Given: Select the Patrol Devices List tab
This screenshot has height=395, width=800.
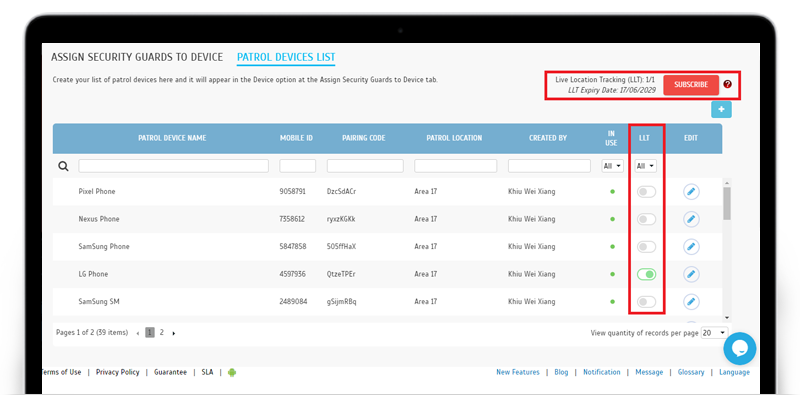Looking at the screenshot, I should click(x=286, y=57).
